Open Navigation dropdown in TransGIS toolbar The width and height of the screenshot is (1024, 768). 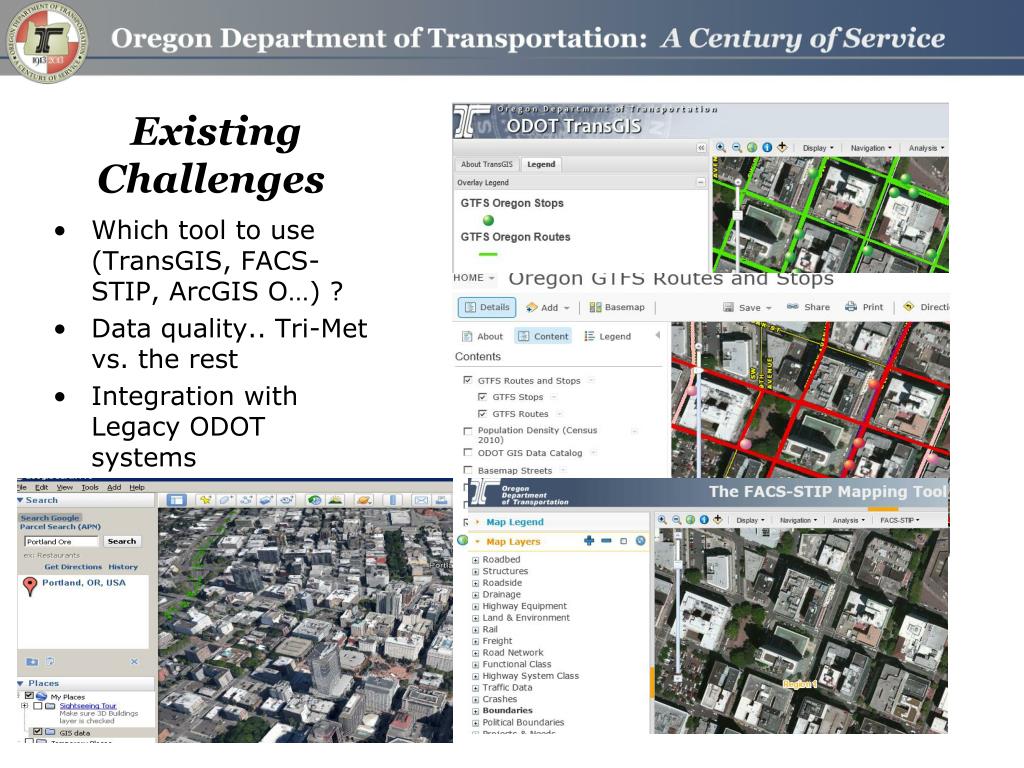[x=871, y=148]
